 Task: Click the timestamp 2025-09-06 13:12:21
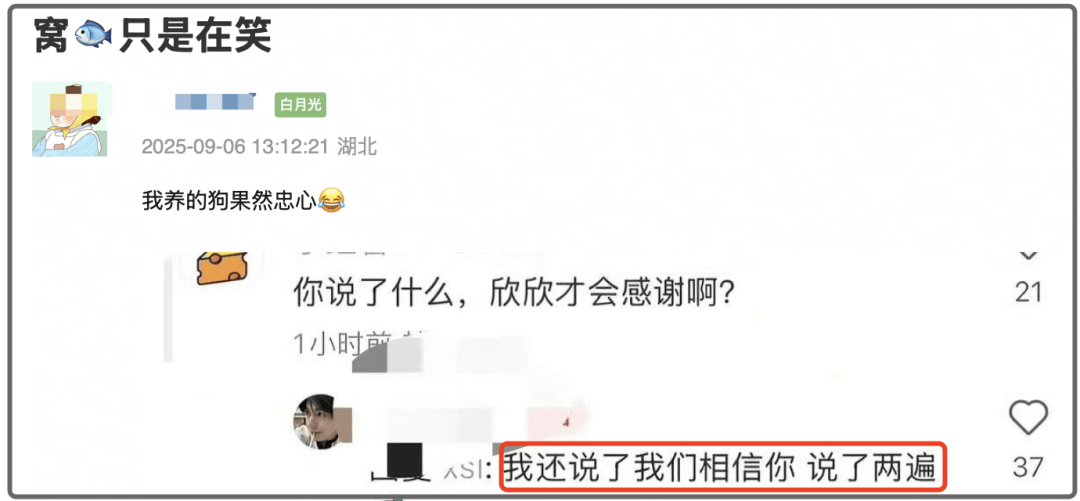tap(235, 147)
